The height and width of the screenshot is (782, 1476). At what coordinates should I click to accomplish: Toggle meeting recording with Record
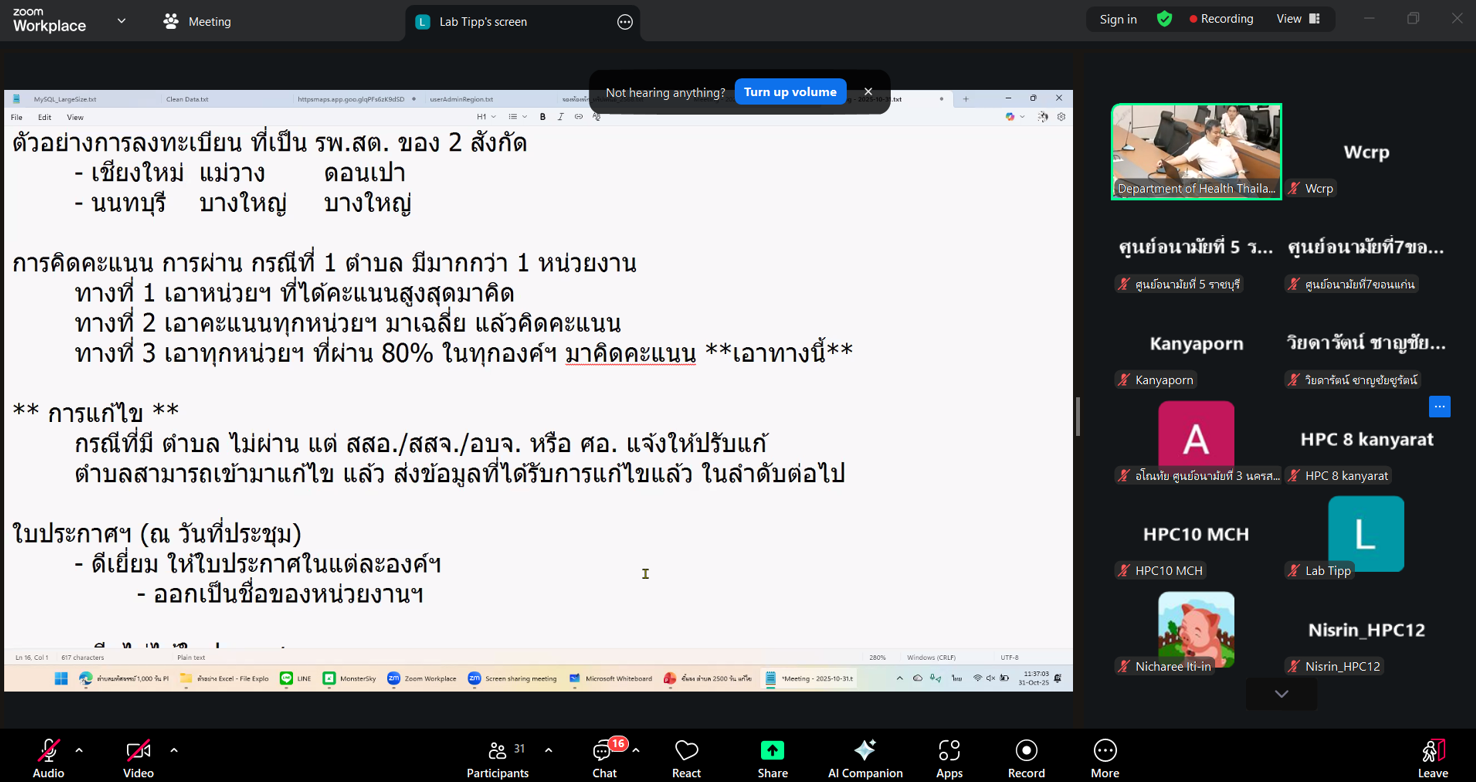tap(1026, 757)
